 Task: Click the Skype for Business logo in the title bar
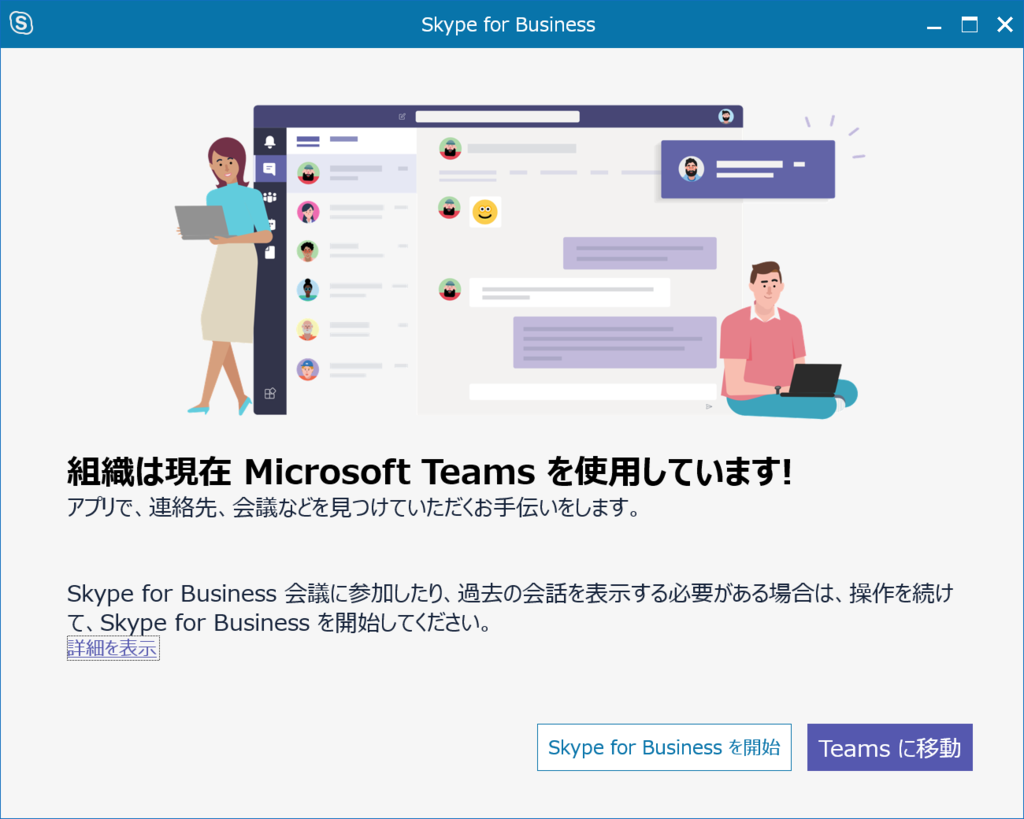(x=21, y=23)
